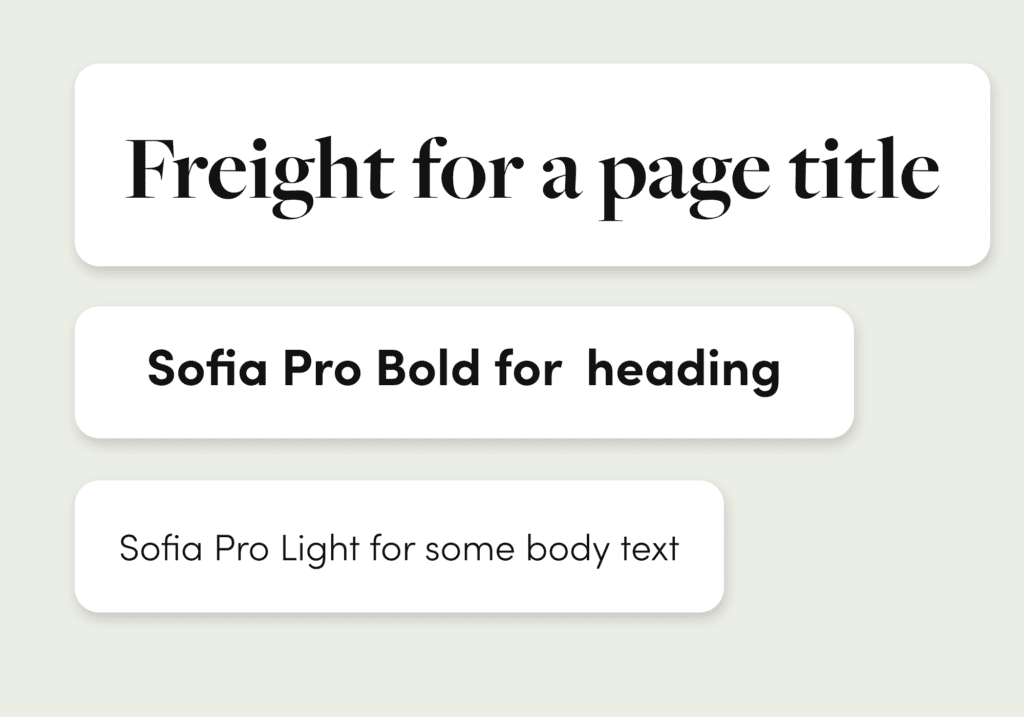Select the 'Sofia Pro Bold for heading' card

pyautogui.click(x=464, y=372)
